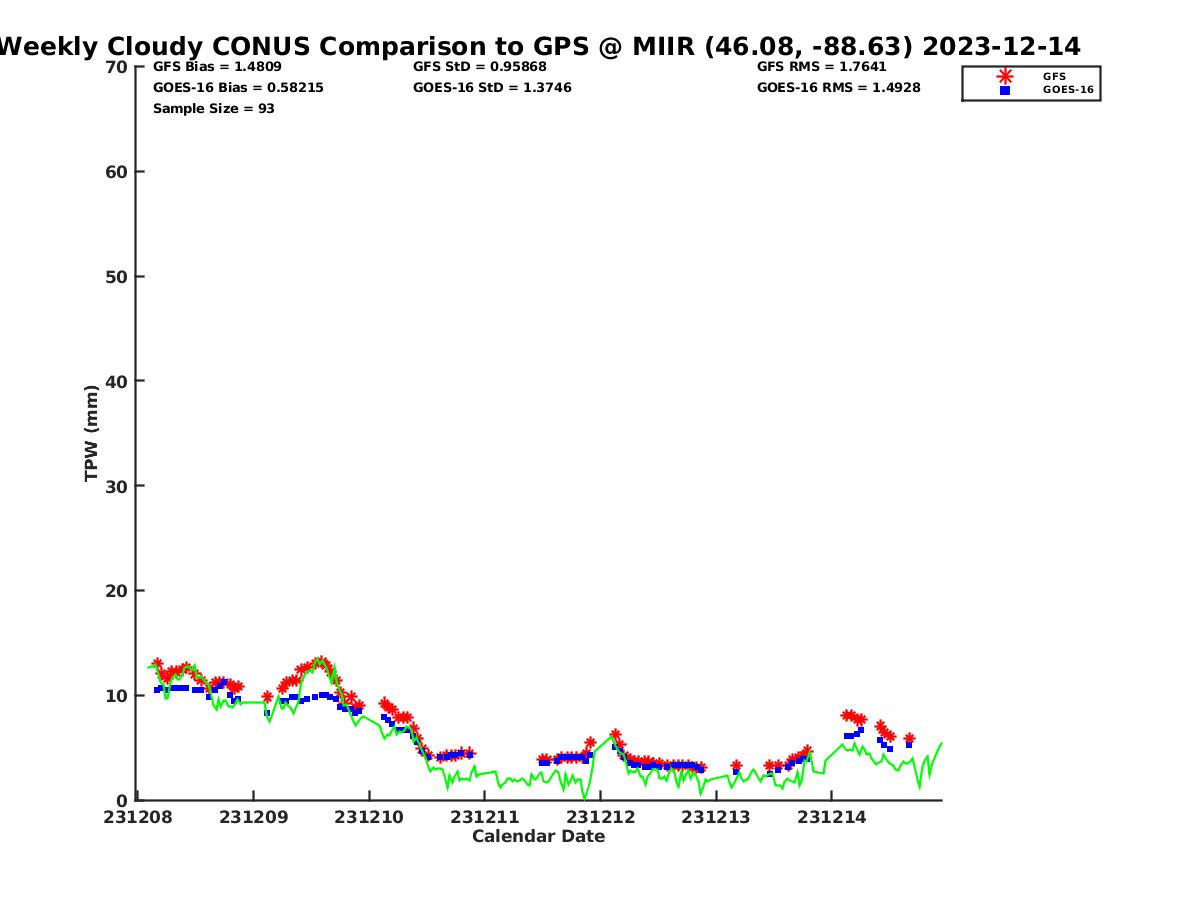Screen dimensions: 1200x900
Task: Click the plot title at top
Action: (540, 47)
